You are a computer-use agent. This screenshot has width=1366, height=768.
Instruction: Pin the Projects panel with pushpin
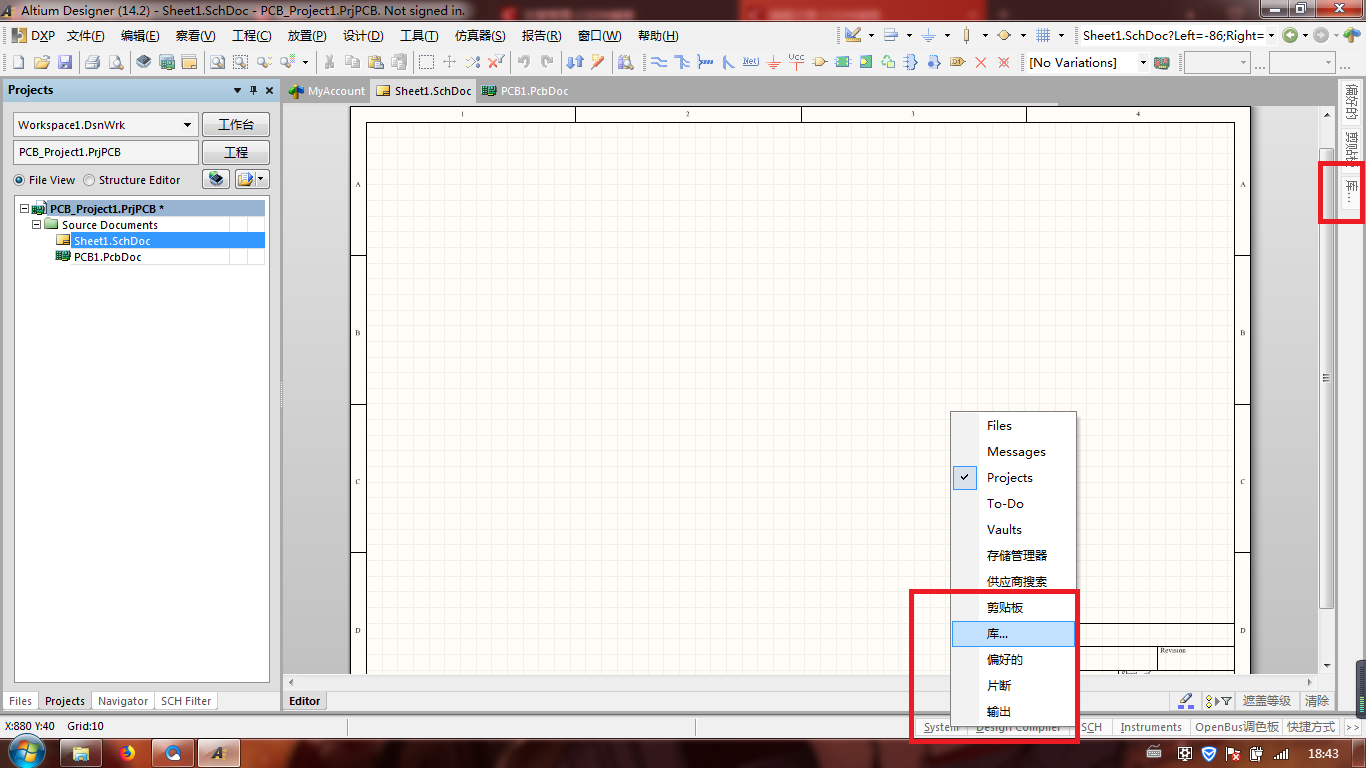(x=253, y=90)
